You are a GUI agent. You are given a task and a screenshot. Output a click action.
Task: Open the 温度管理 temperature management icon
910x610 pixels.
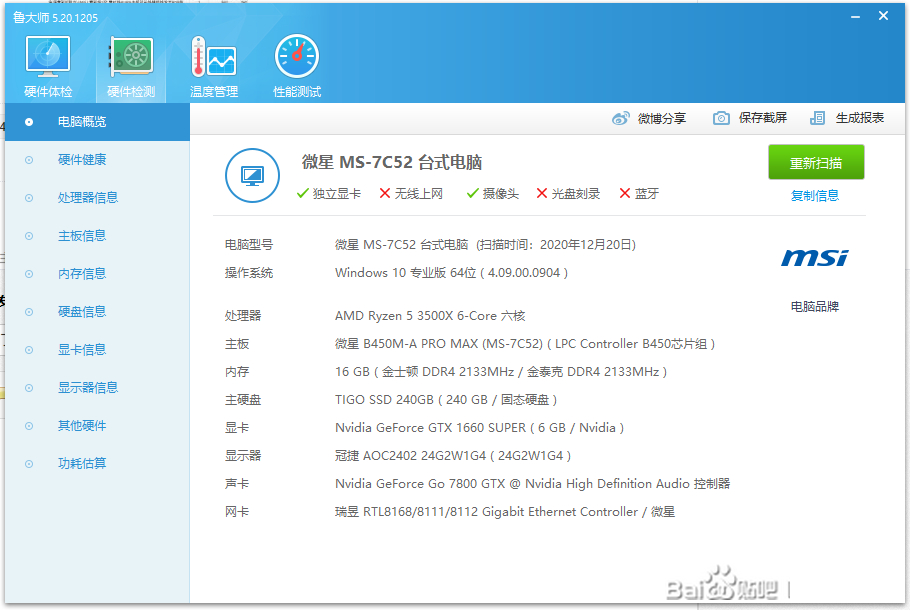(x=214, y=66)
